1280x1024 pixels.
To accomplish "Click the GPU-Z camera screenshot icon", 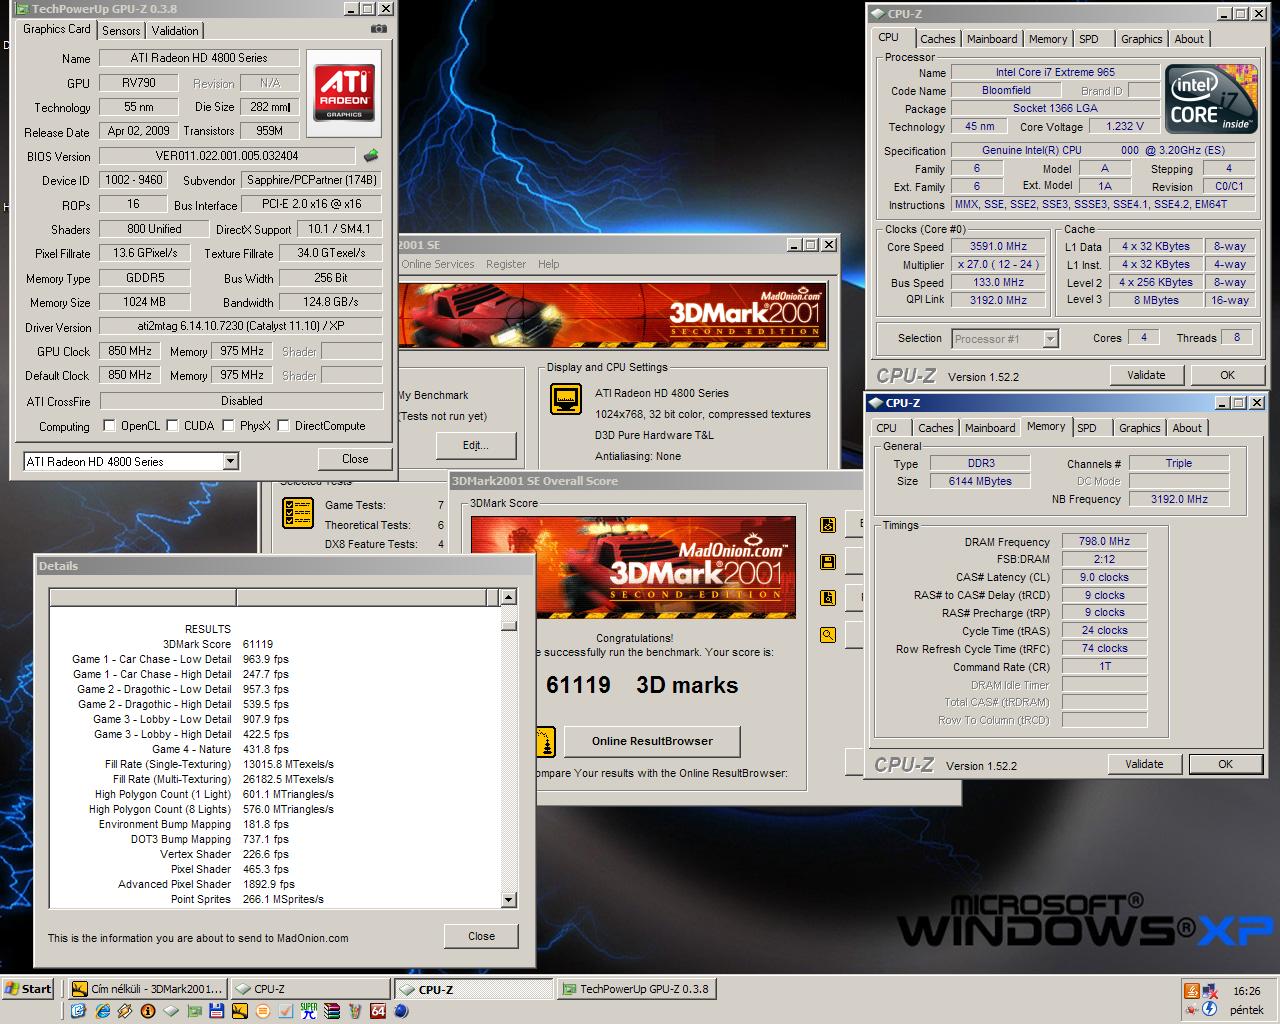I will pos(378,29).
